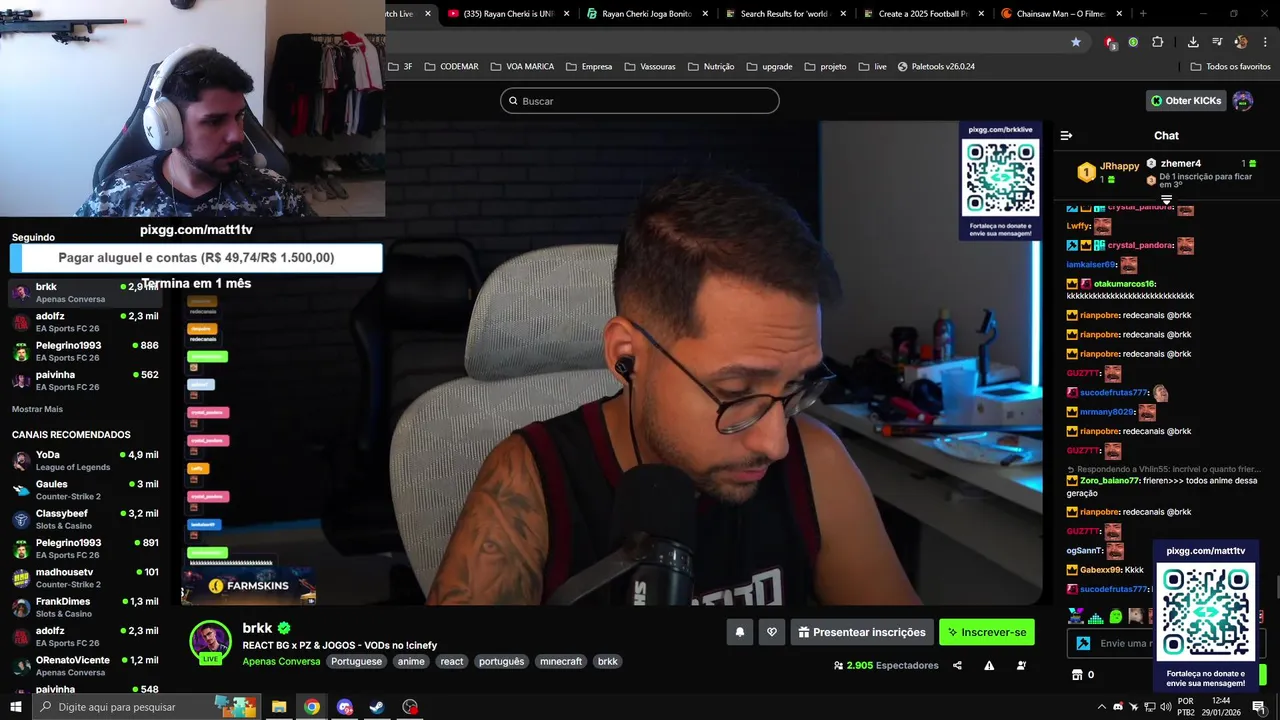Image resolution: width=1280 pixels, height=720 pixels.
Task: Open the paivinha channel with 562 viewers
Action: [86, 380]
